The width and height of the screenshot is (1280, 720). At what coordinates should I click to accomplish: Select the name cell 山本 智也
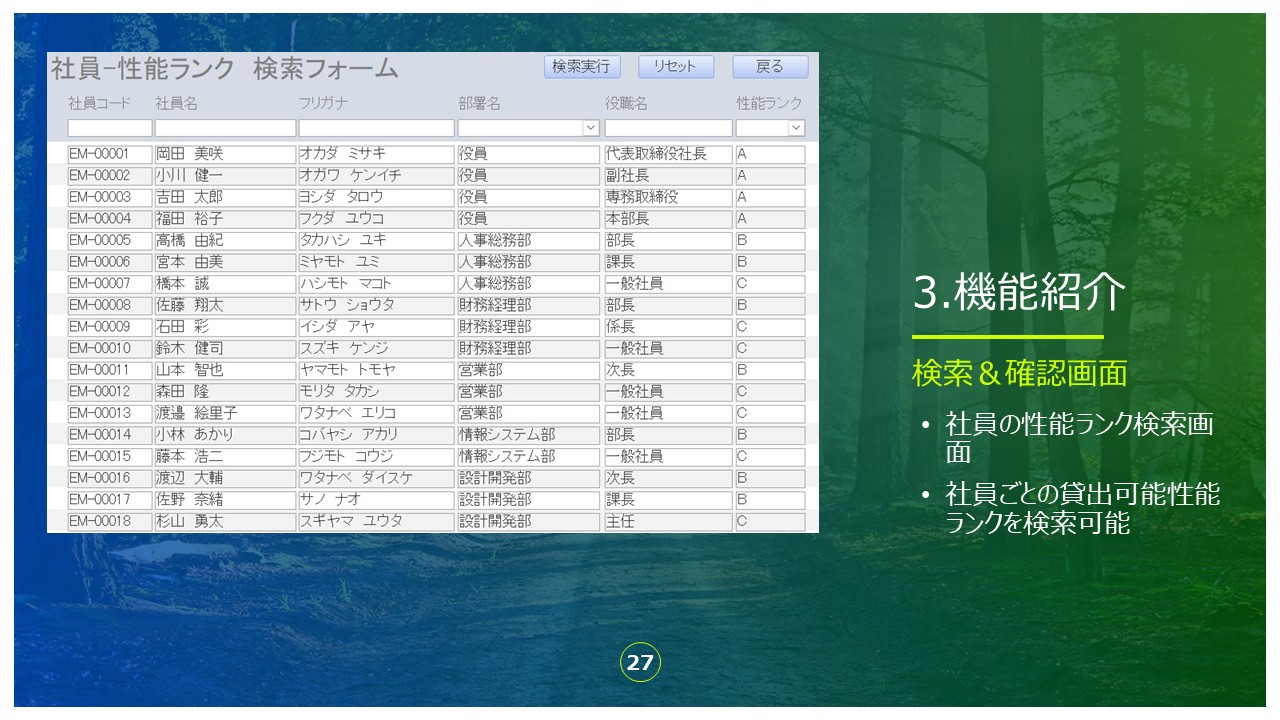[225, 370]
